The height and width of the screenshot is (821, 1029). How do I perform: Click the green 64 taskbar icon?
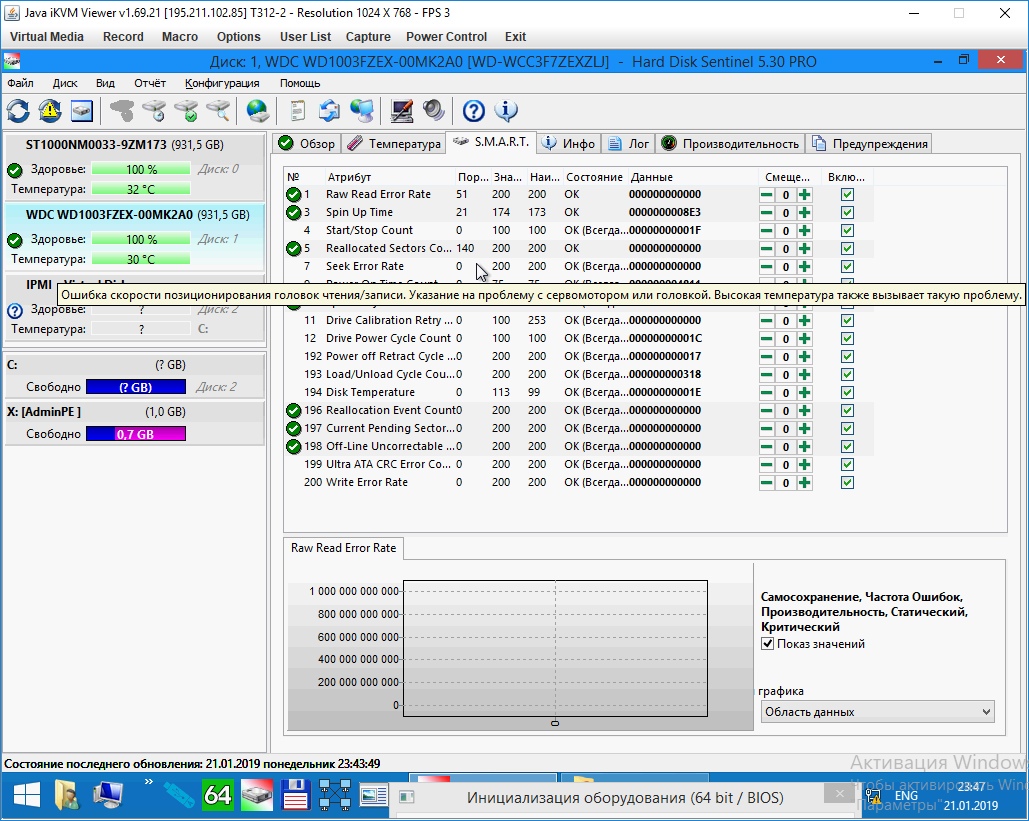coord(217,795)
